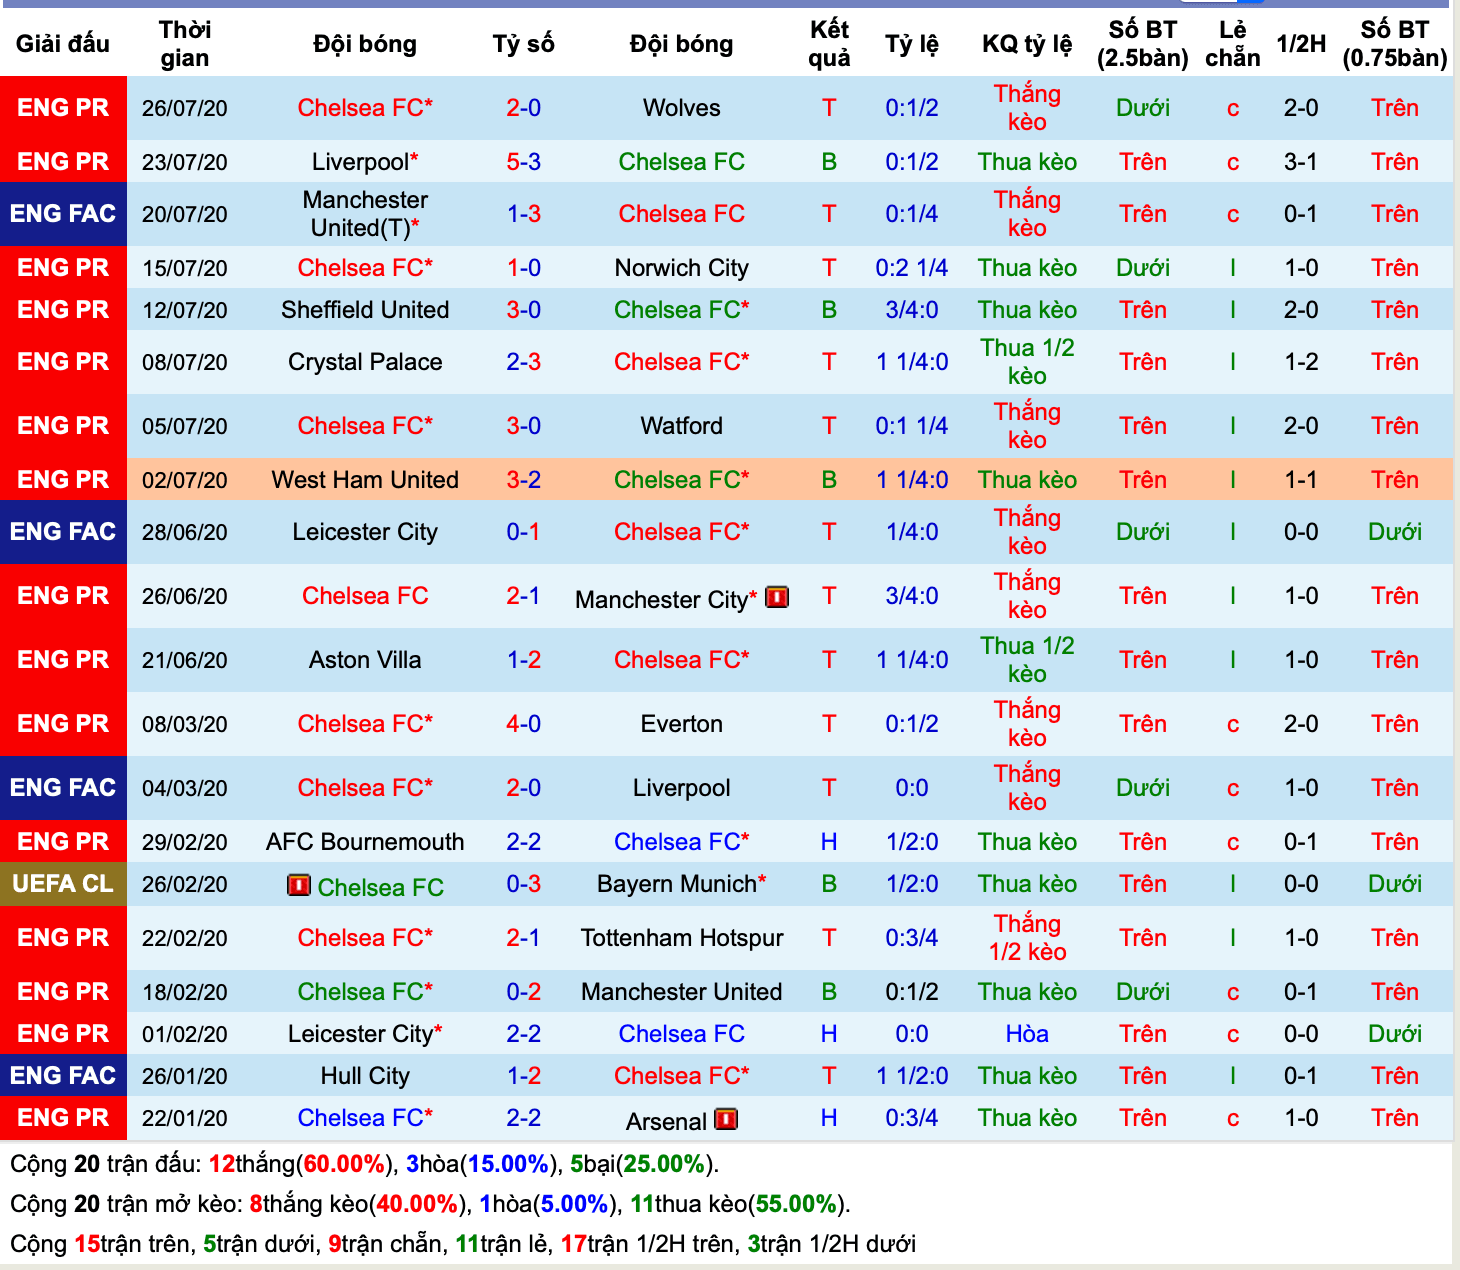Screen dimensions: 1460x1270
Task: Select AFC Bournemouth team name
Action: pyautogui.click(x=365, y=842)
